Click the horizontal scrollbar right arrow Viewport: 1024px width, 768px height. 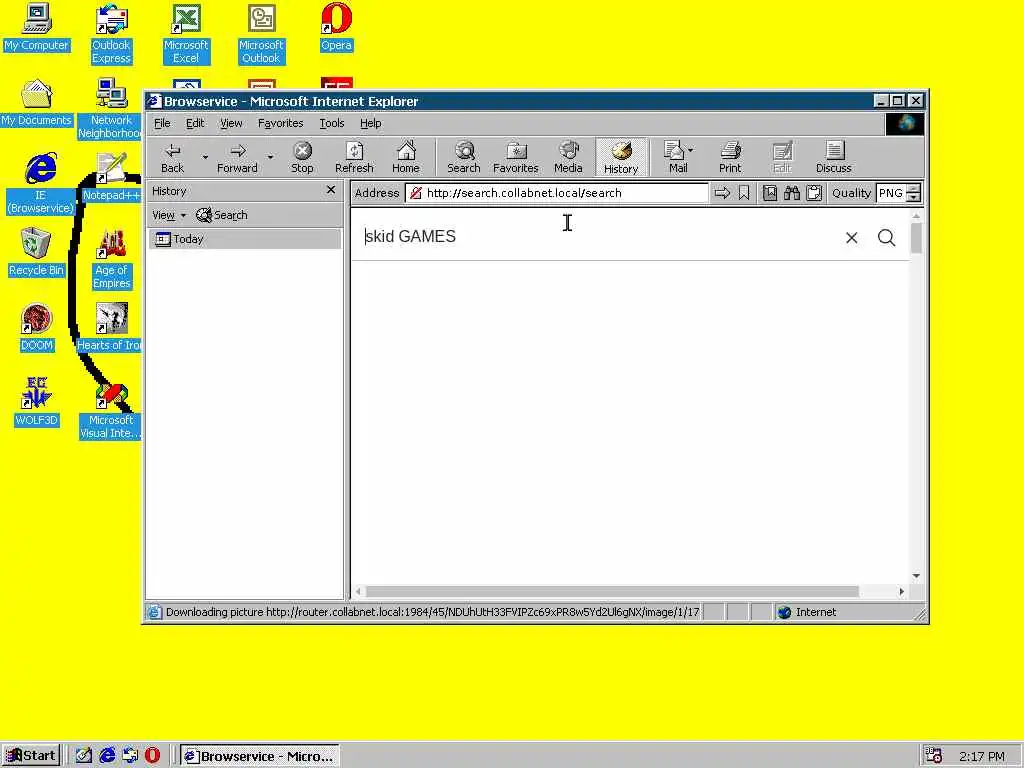point(901,591)
